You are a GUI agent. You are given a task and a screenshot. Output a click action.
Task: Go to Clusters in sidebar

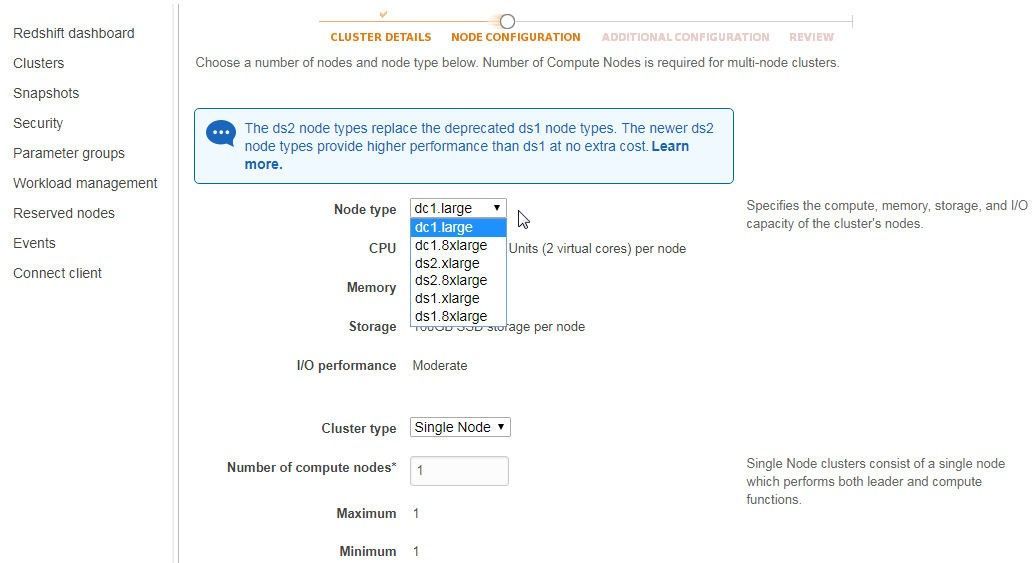coord(38,63)
